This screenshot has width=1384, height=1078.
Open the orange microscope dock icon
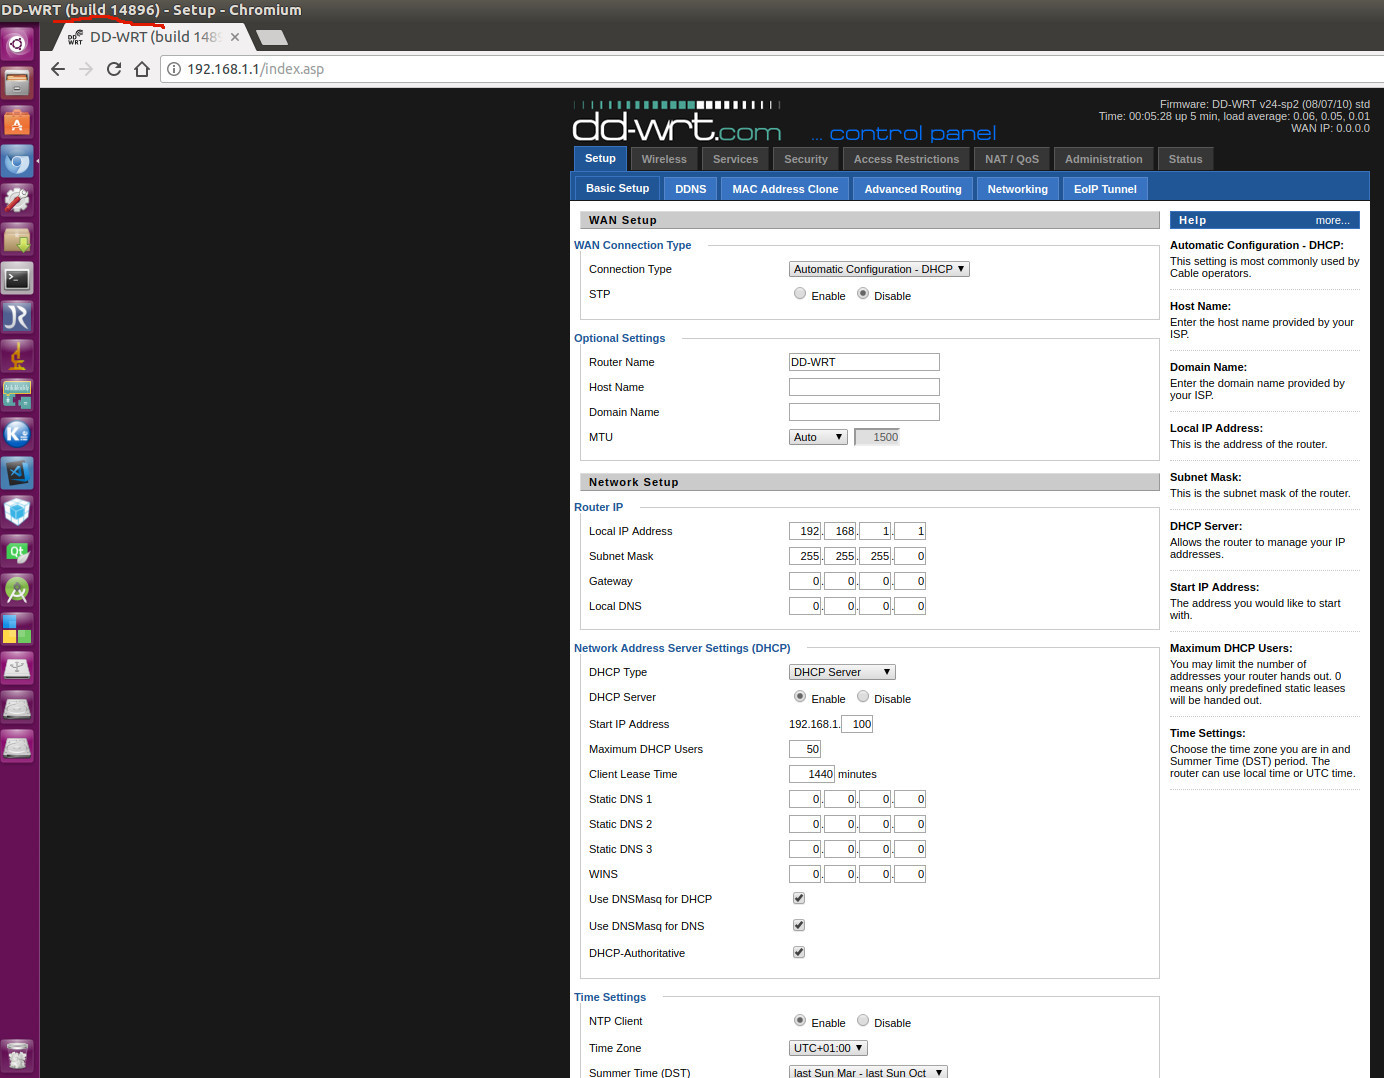pyautogui.click(x=17, y=356)
